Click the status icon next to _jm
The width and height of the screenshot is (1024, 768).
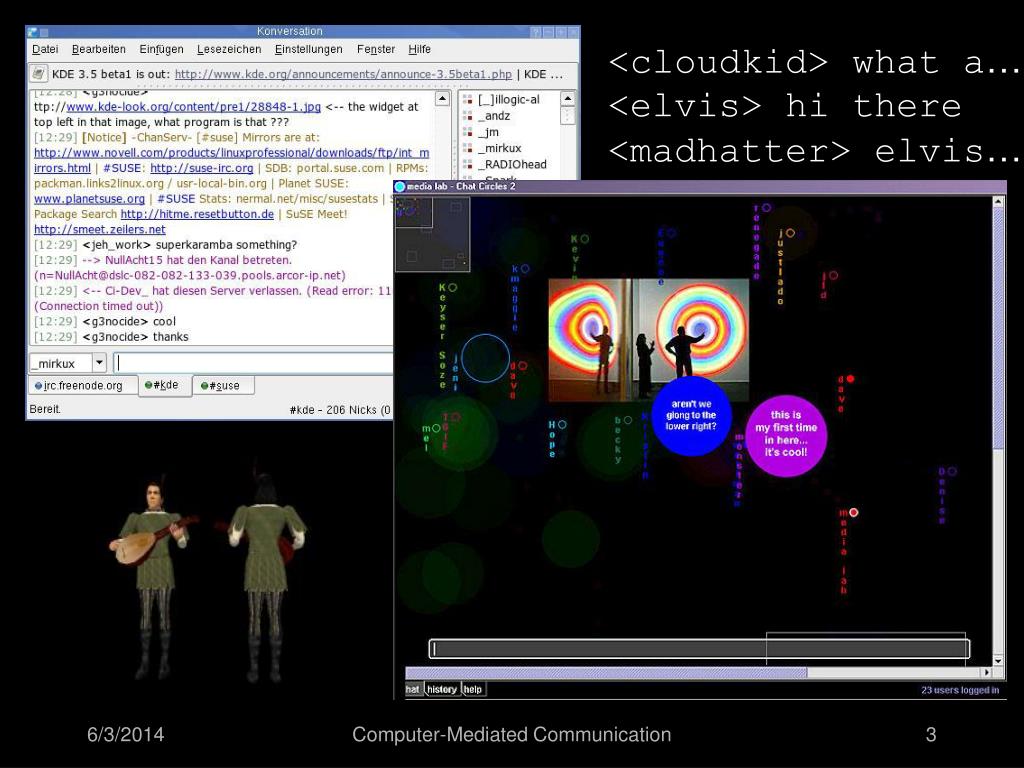point(468,133)
